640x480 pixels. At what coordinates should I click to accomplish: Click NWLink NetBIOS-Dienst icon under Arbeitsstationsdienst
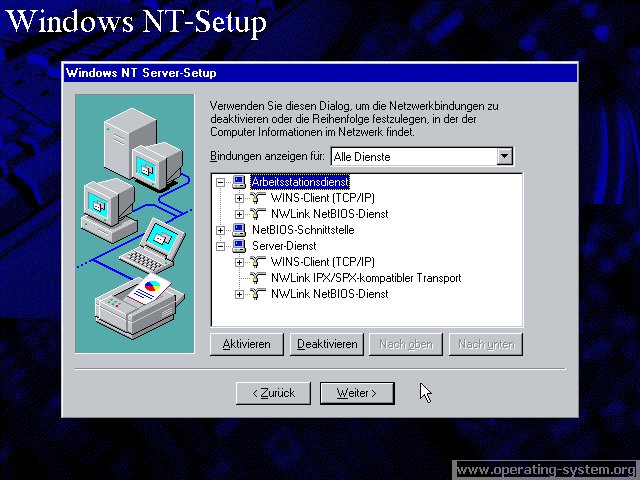coord(258,214)
